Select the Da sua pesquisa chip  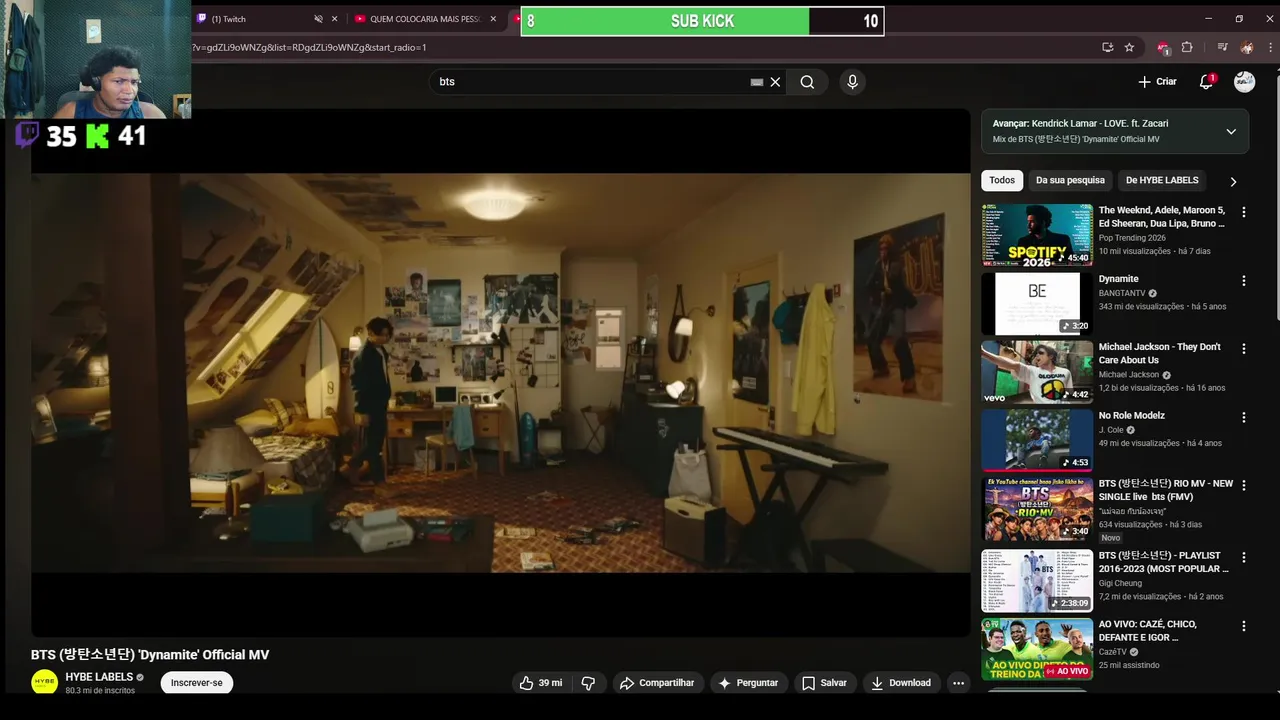(x=1070, y=180)
